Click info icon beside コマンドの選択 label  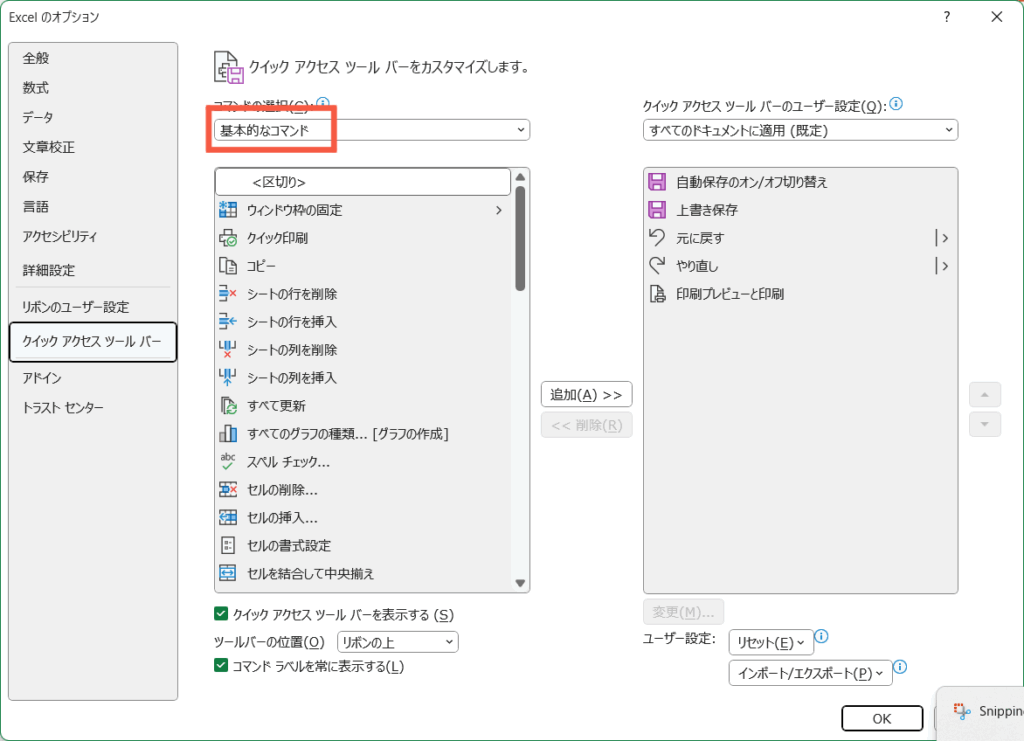coord(323,102)
